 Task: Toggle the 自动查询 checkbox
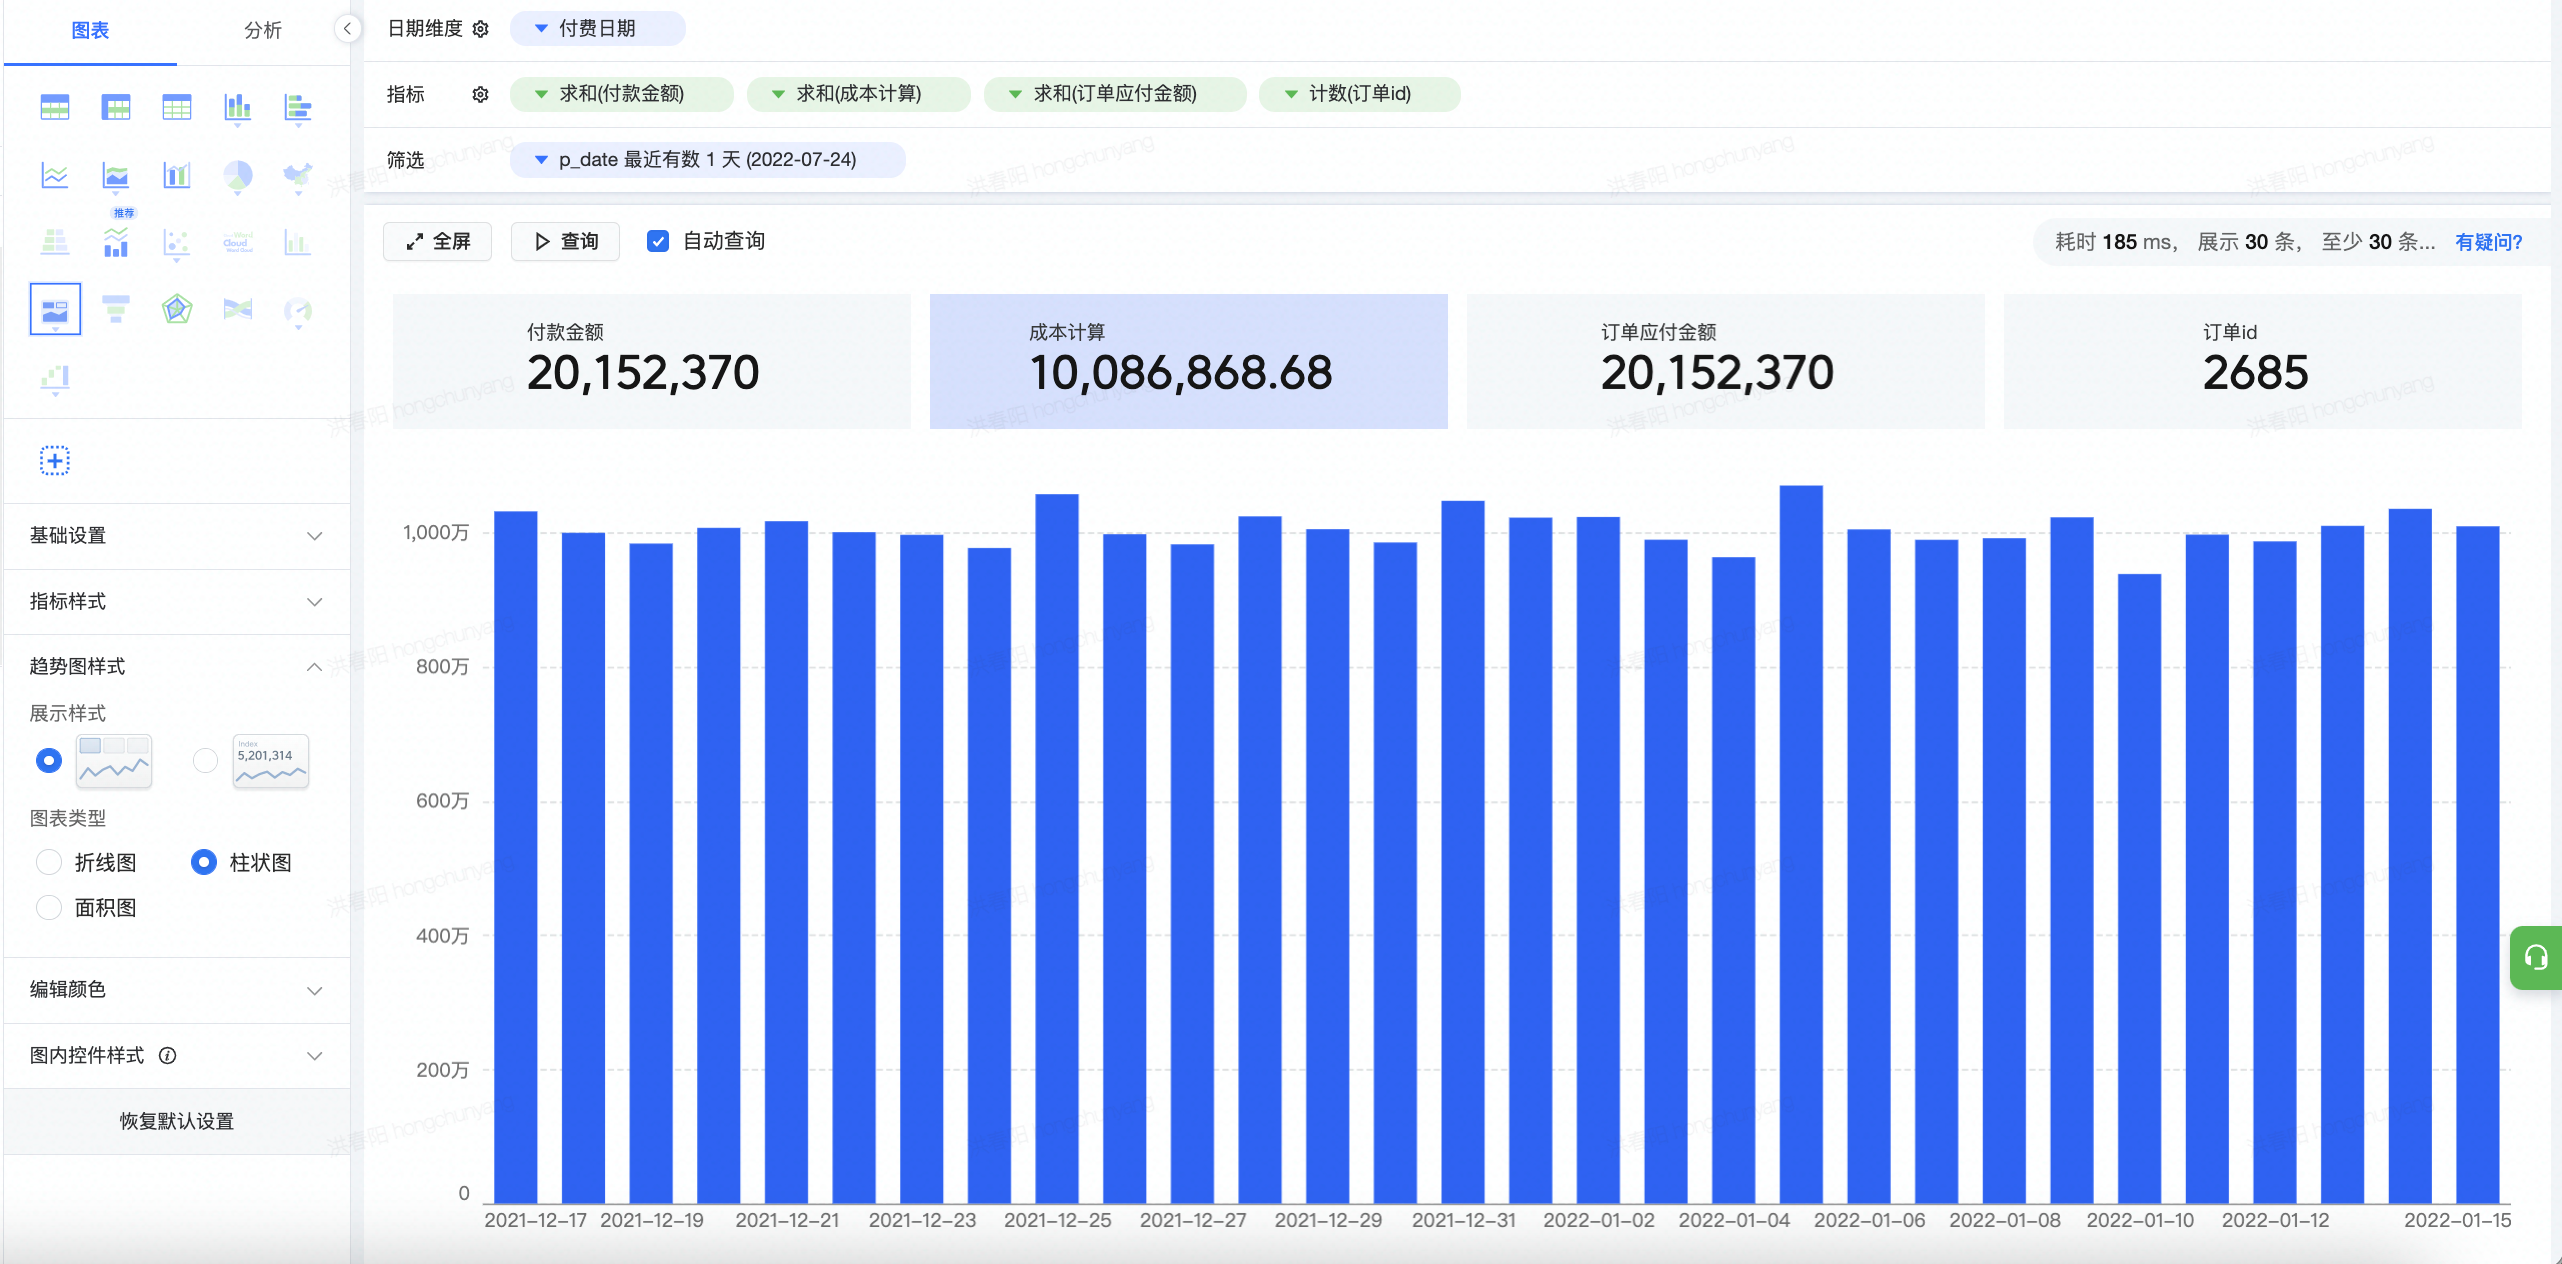pos(658,241)
